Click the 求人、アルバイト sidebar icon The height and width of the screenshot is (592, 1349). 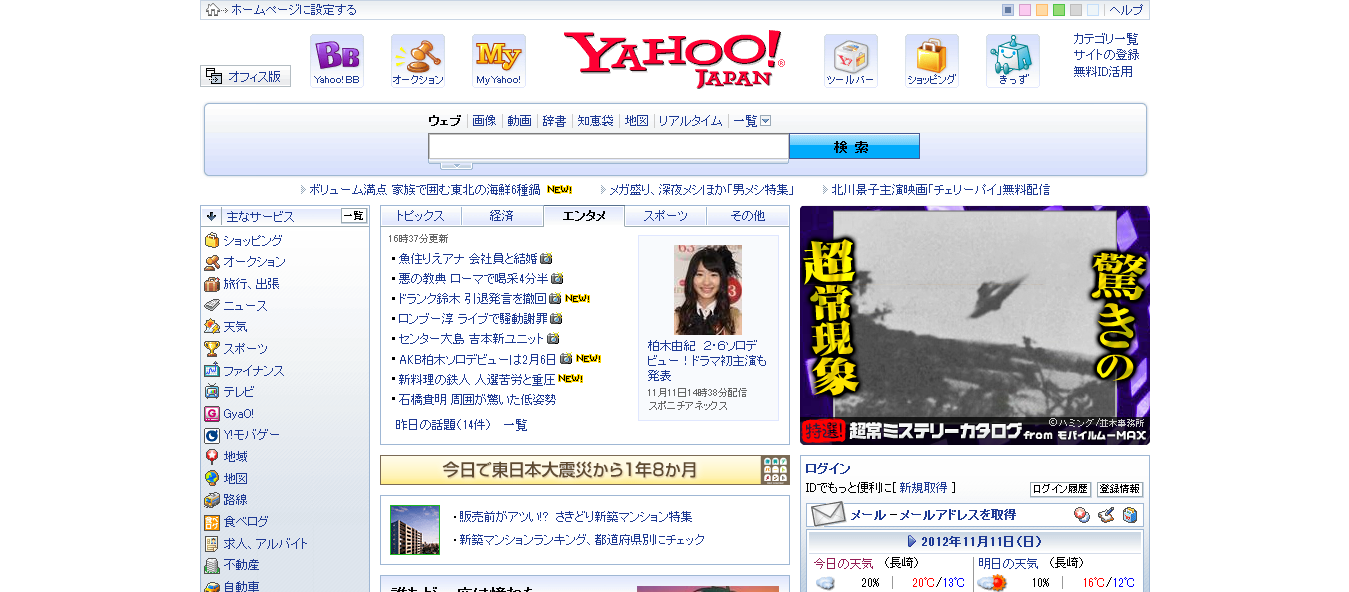[x=212, y=544]
